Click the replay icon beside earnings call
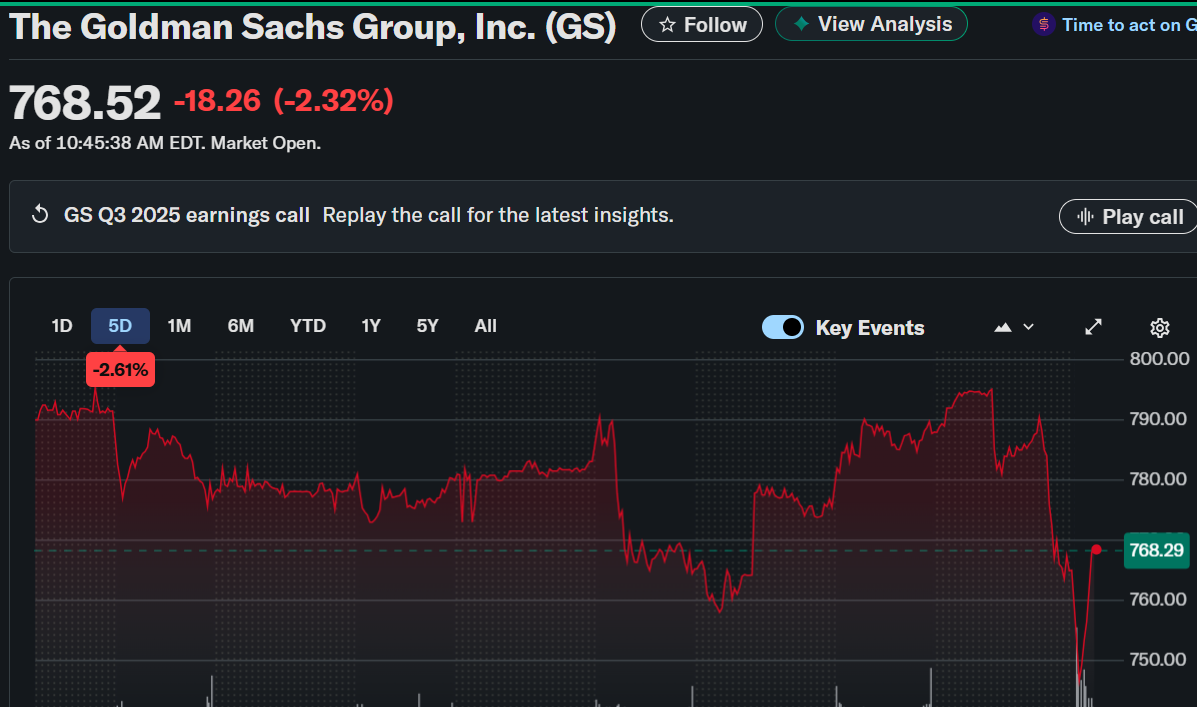1197x707 pixels. tap(41, 215)
